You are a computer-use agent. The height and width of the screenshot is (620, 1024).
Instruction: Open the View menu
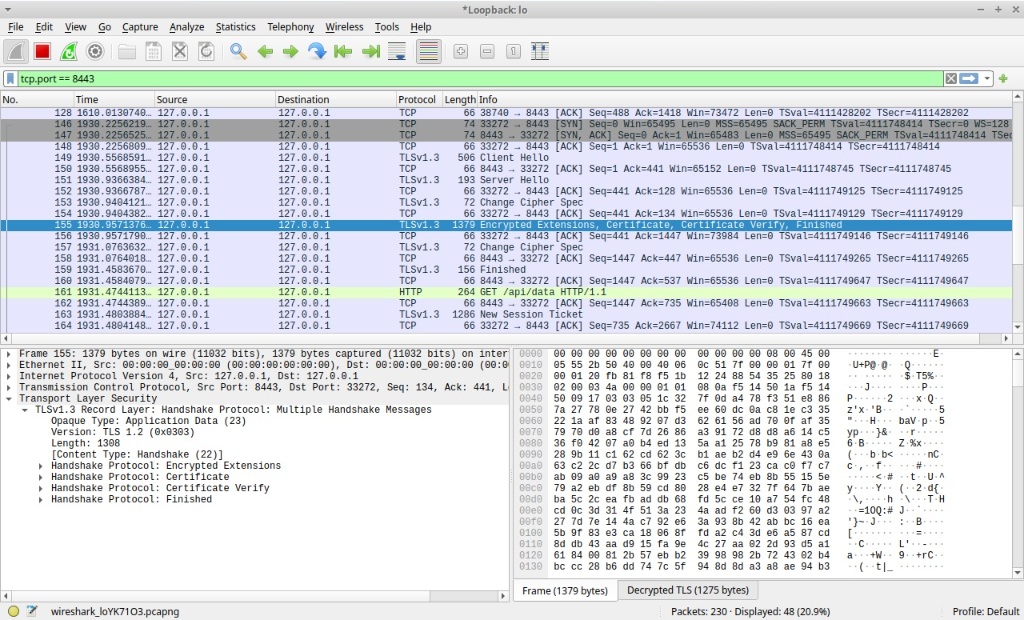[75, 27]
